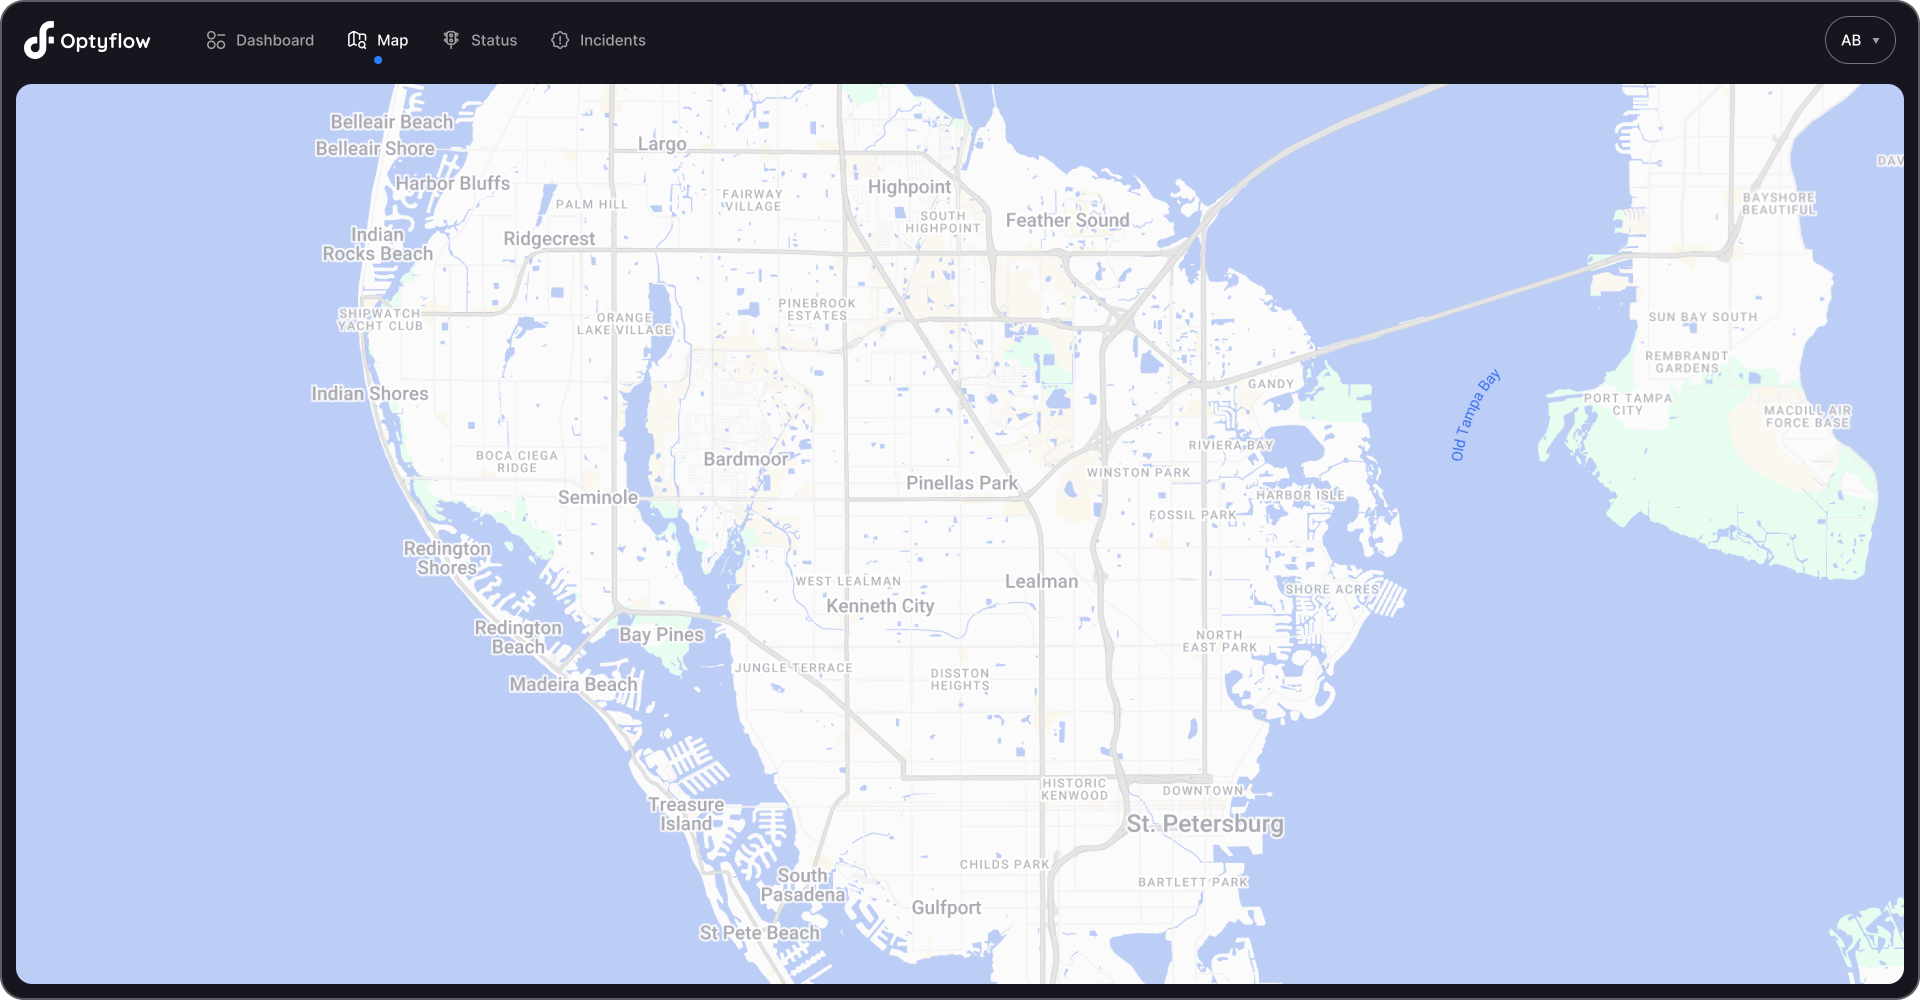Screen dimensions: 1920x1000
Task: Expand the user menu in top-right corner
Action: click(1859, 40)
